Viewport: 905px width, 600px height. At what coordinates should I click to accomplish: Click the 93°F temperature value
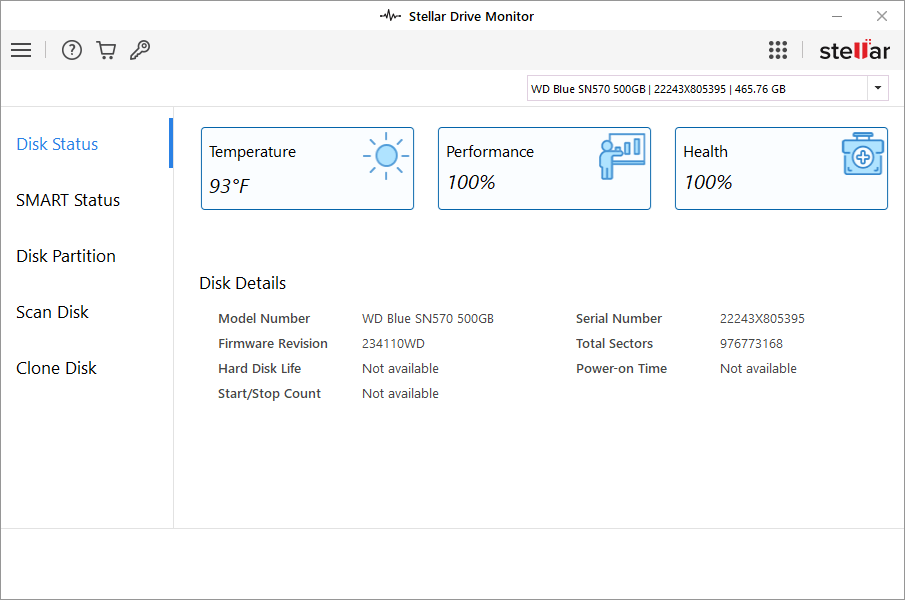click(x=229, y=186)
